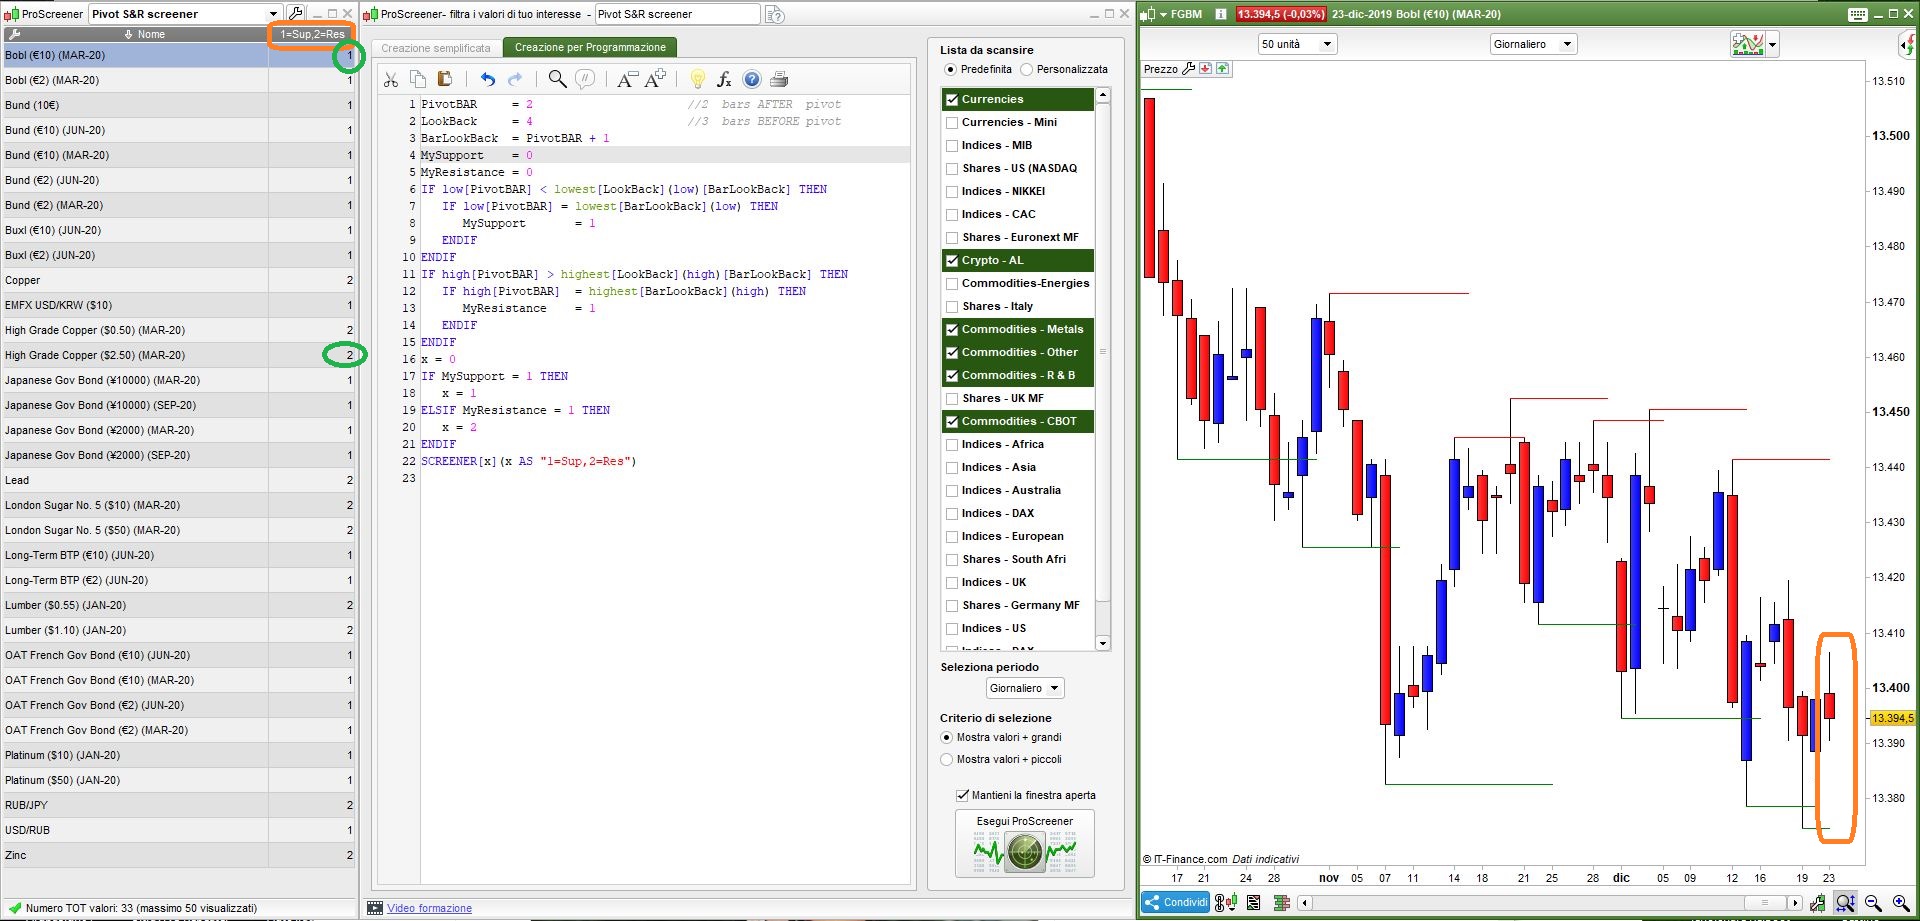The width and height of the screenshot is (1920, 921).
Task: Check the Commodities-Energies list
Action: pos(952,284)
